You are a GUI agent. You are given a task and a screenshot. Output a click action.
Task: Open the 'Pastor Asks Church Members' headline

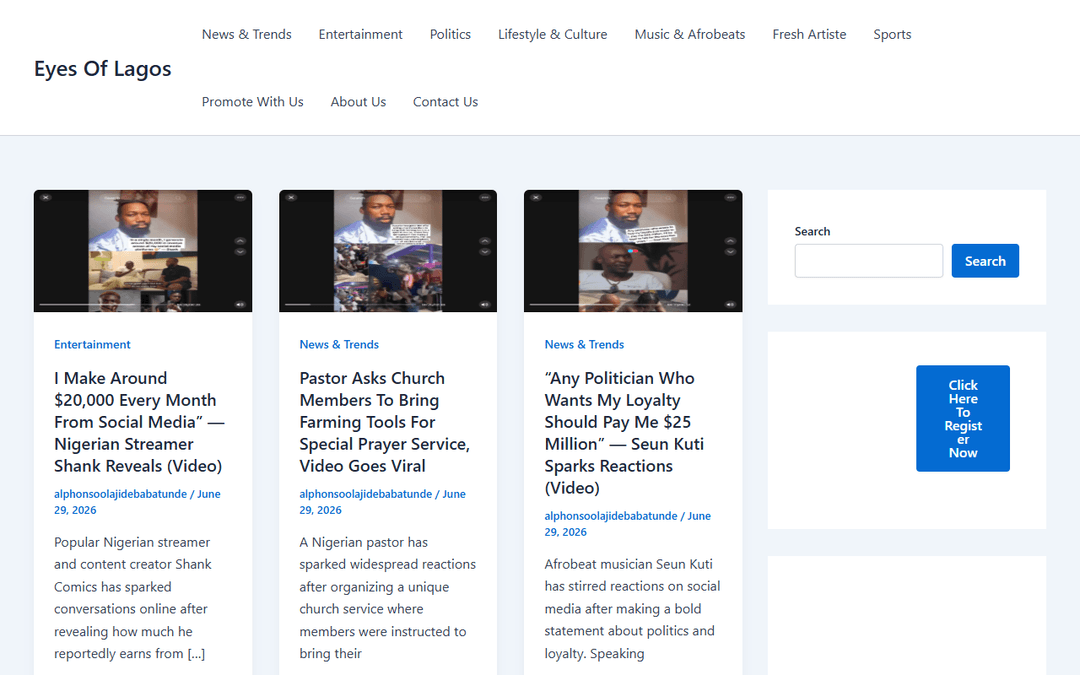(384, 422)
